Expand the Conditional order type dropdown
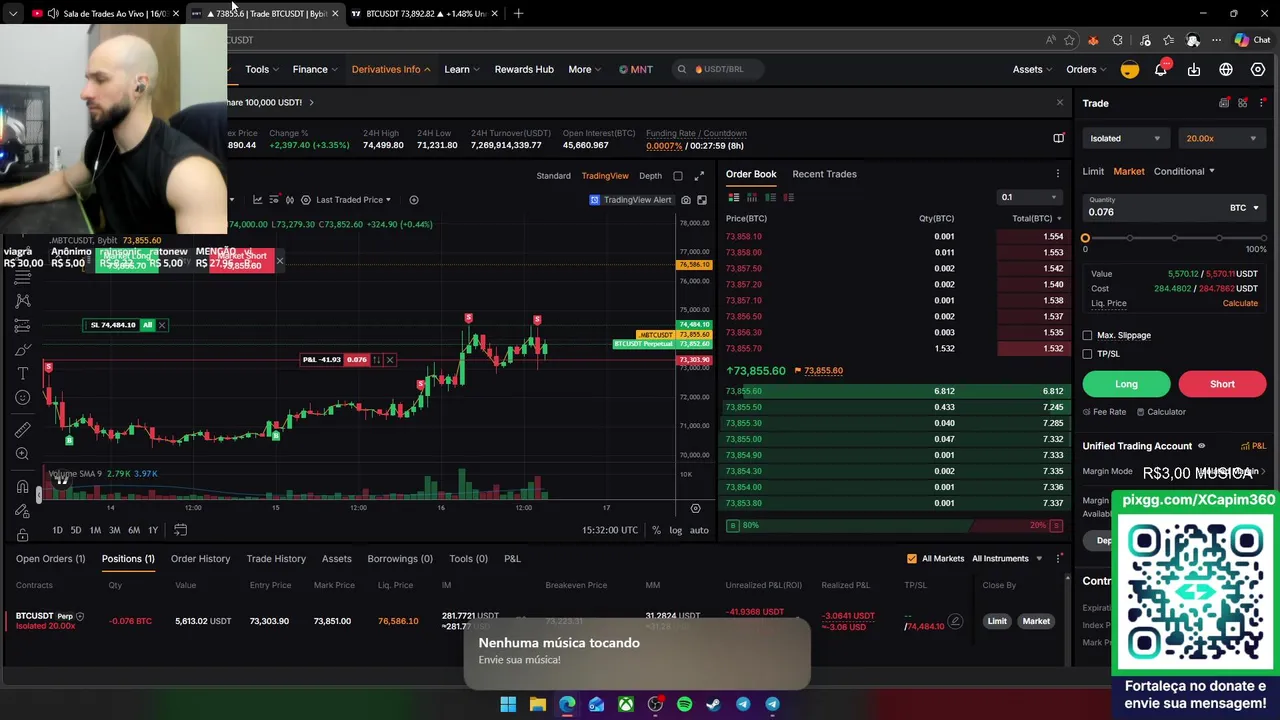Image resolution: width=1280 pixels, height=720 pixels. click(x=1184, y=171)
